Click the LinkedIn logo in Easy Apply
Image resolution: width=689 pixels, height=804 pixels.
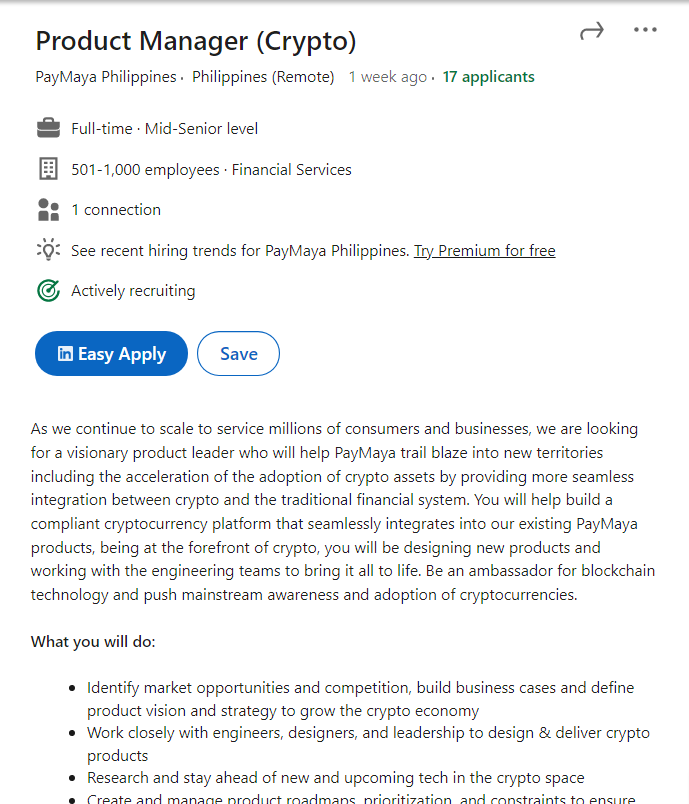[x=65, y=353]
